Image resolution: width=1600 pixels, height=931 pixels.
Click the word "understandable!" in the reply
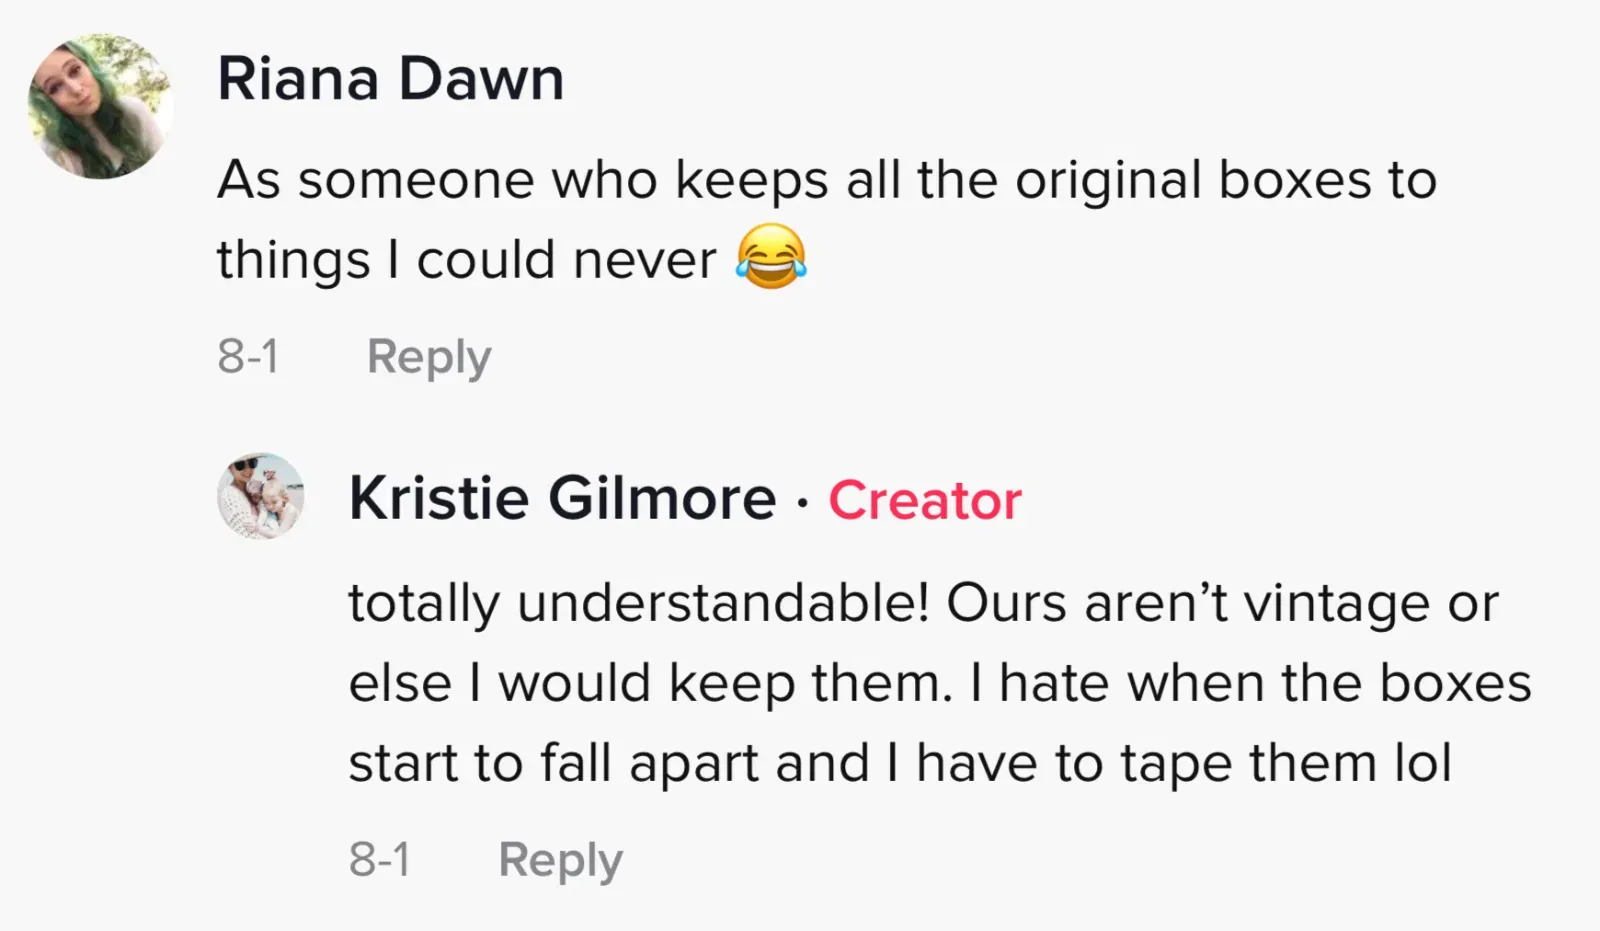[x=724, y=603]
